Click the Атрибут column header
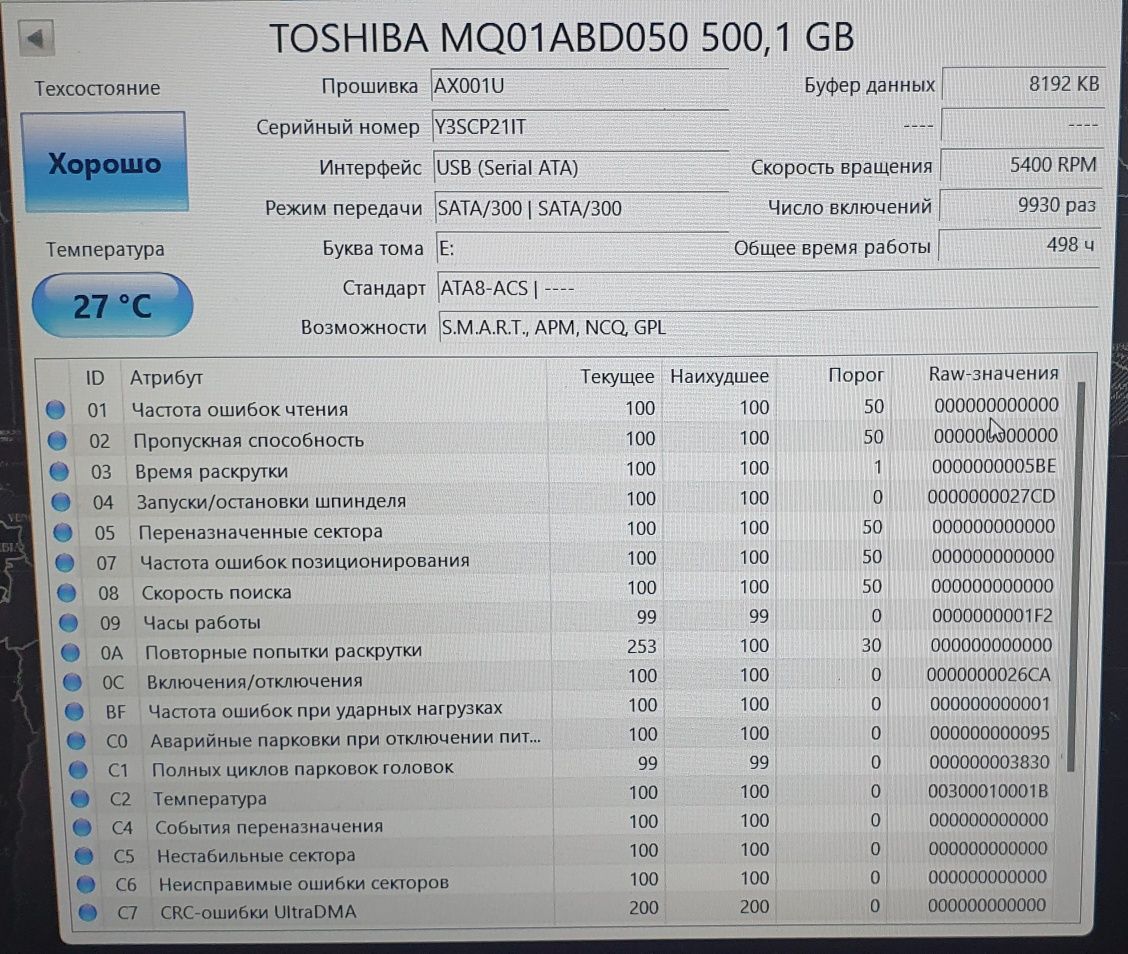This screenshot has width=1128, height=954. (166, 378)
